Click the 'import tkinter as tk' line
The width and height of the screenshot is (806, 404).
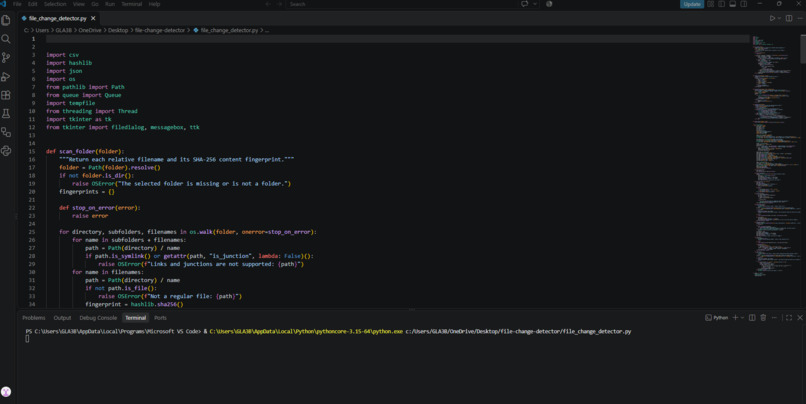click(79, 119)
